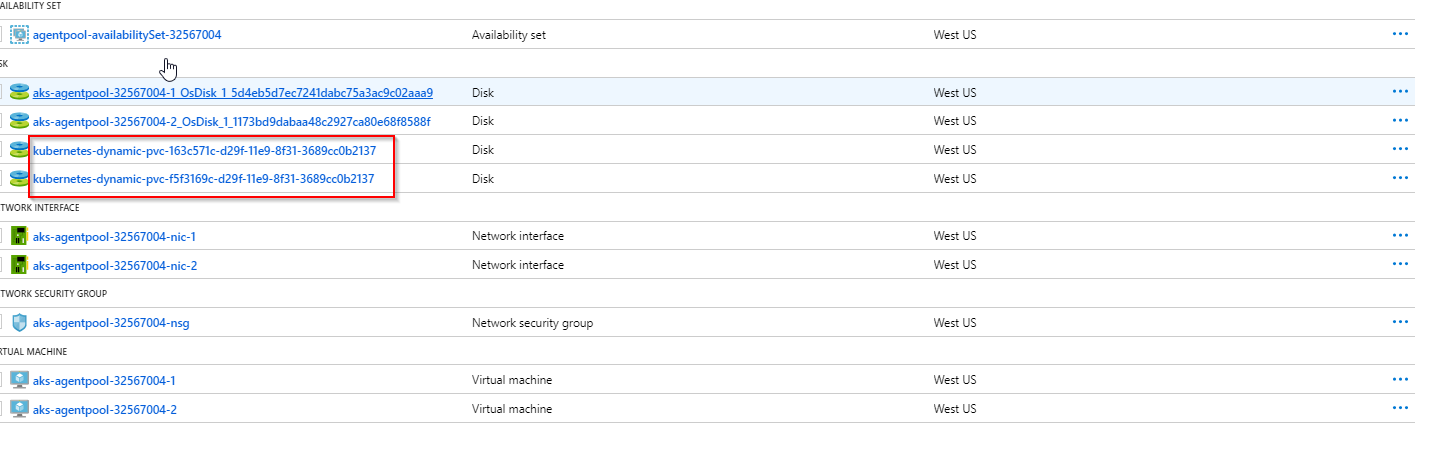
Task: Click 'West US' in VM aks-agentpool-32567004-2 row
Action: coord(955,409)
